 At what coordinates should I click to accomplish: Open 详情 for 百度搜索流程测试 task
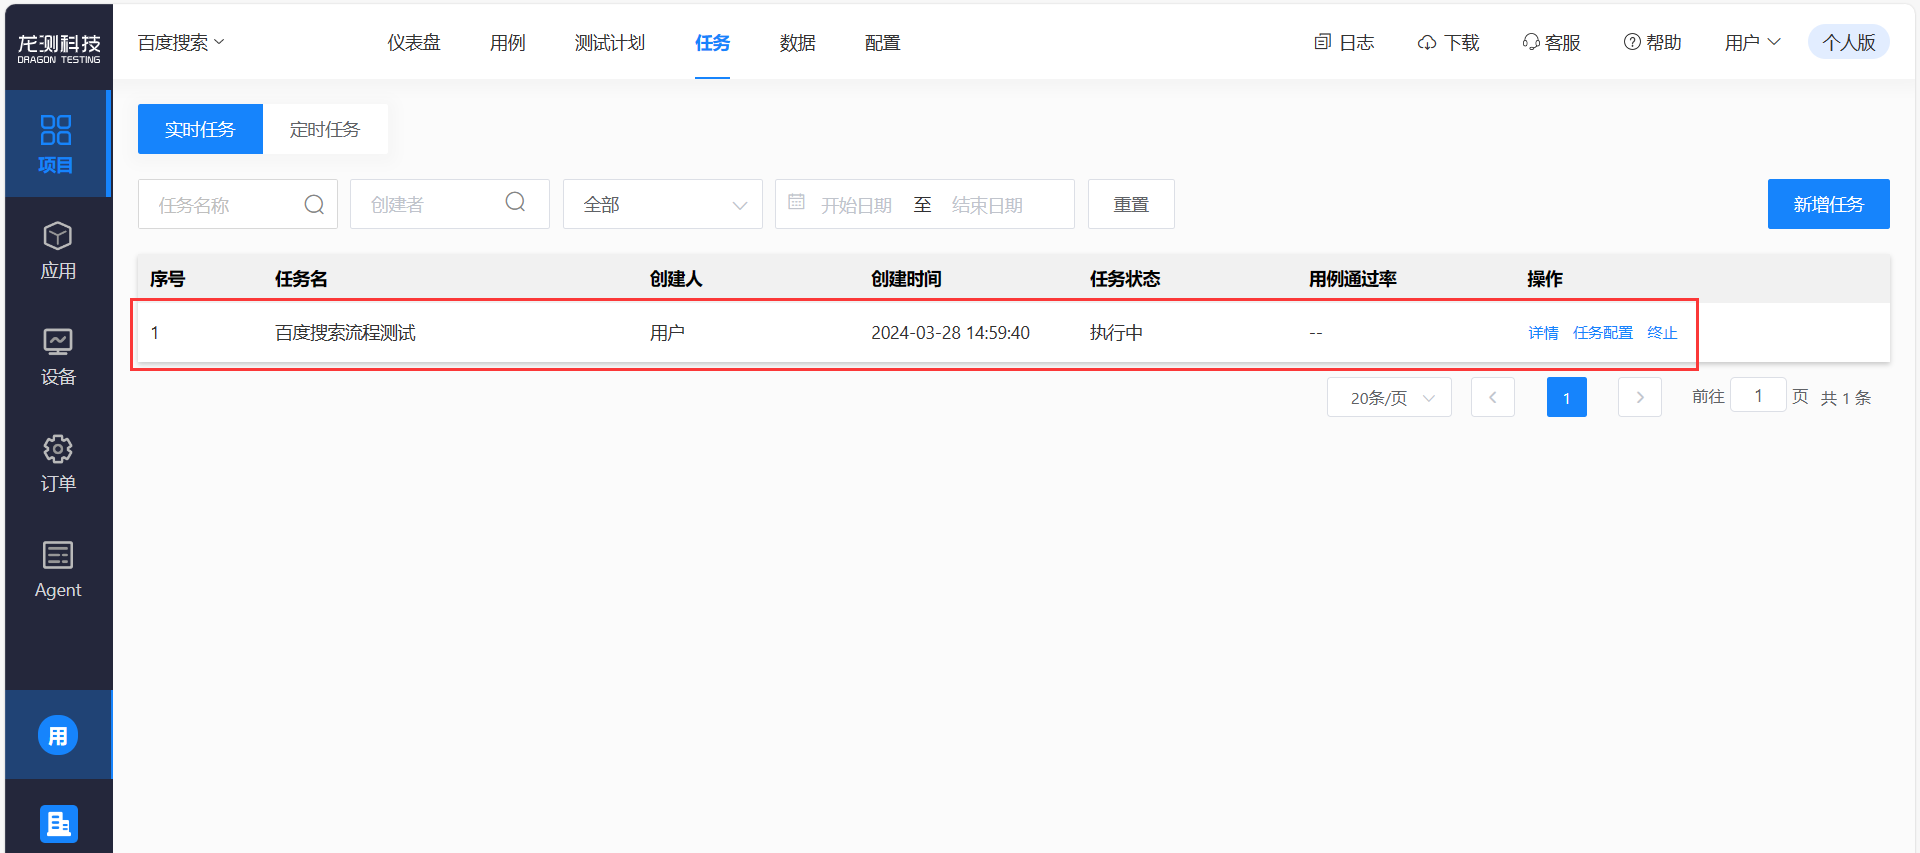[x=1543, y=333]
